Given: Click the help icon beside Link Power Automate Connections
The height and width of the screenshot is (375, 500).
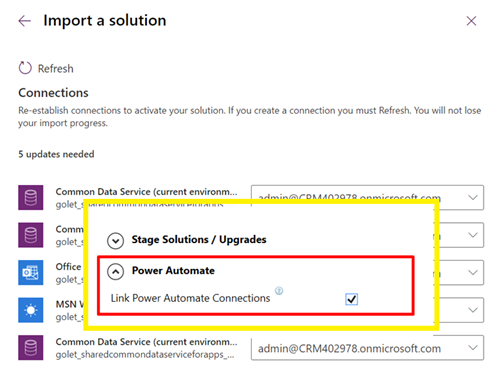Looking at the screenshot, I should tap(279, 291).
